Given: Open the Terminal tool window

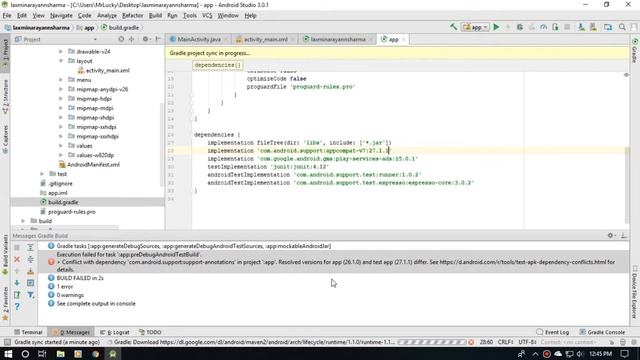Looking at the screenshot, I should point(28,332).
